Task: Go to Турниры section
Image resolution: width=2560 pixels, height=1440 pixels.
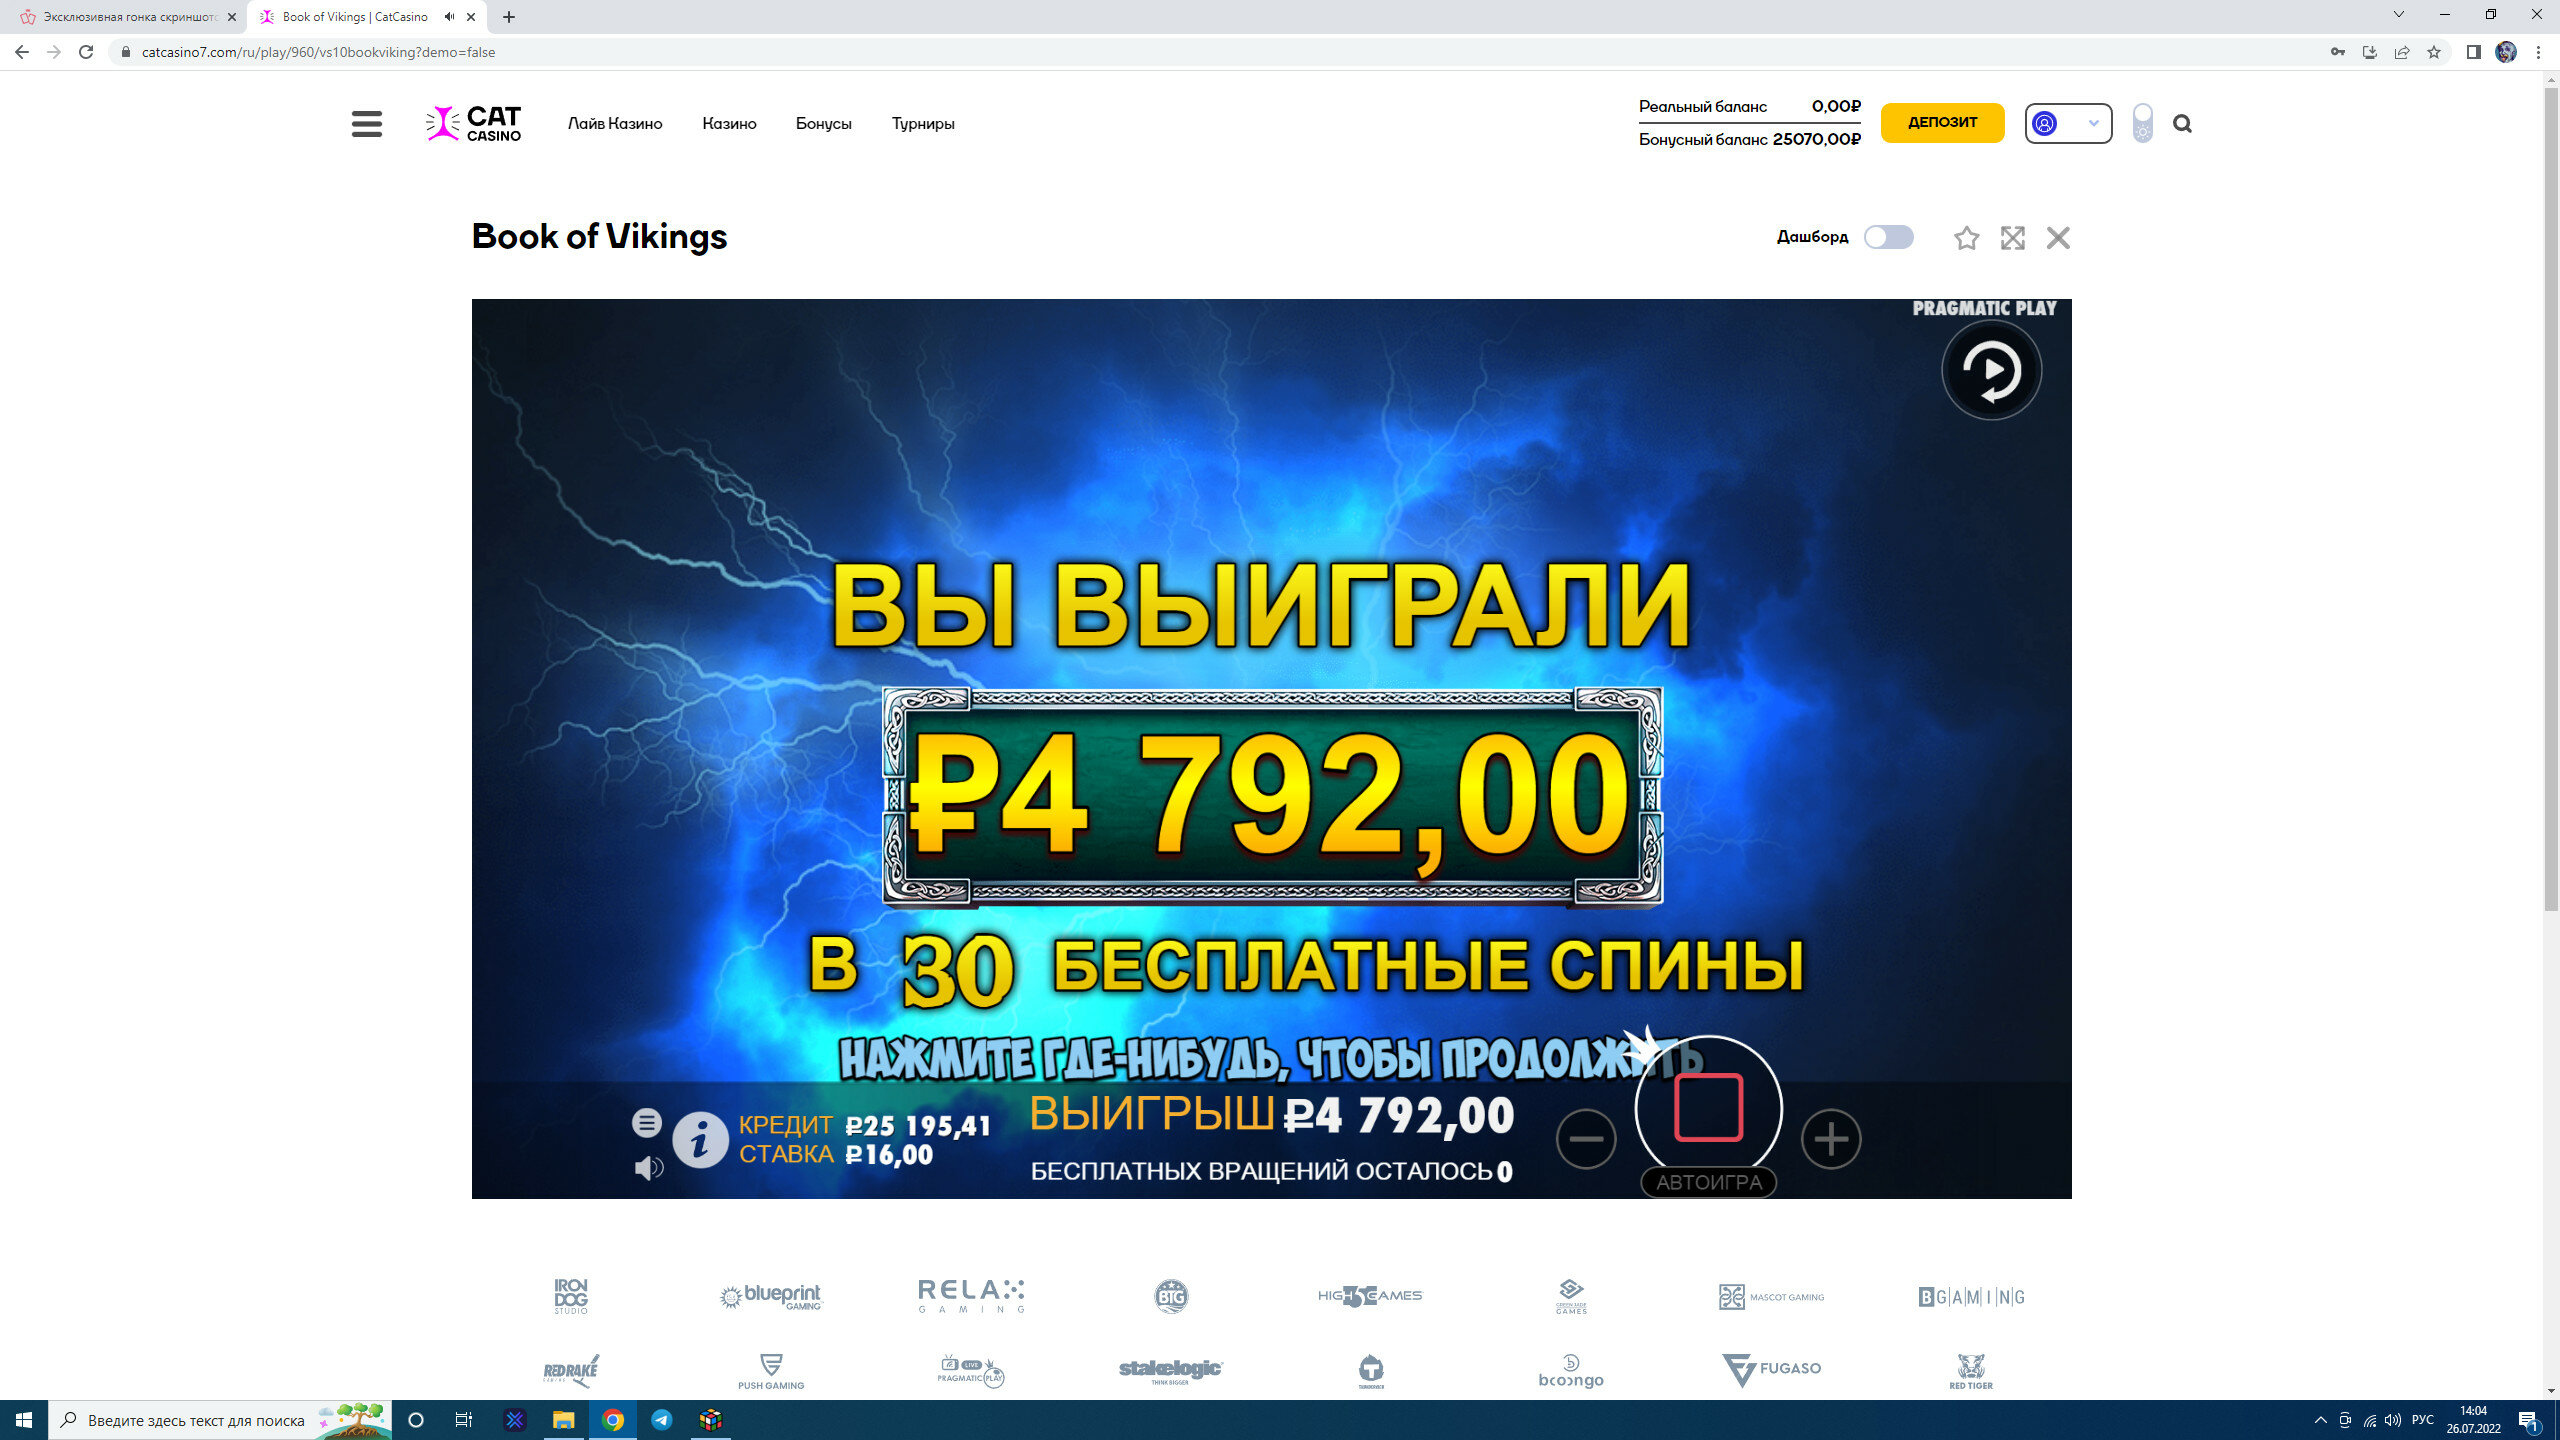Action: point(923,124)
